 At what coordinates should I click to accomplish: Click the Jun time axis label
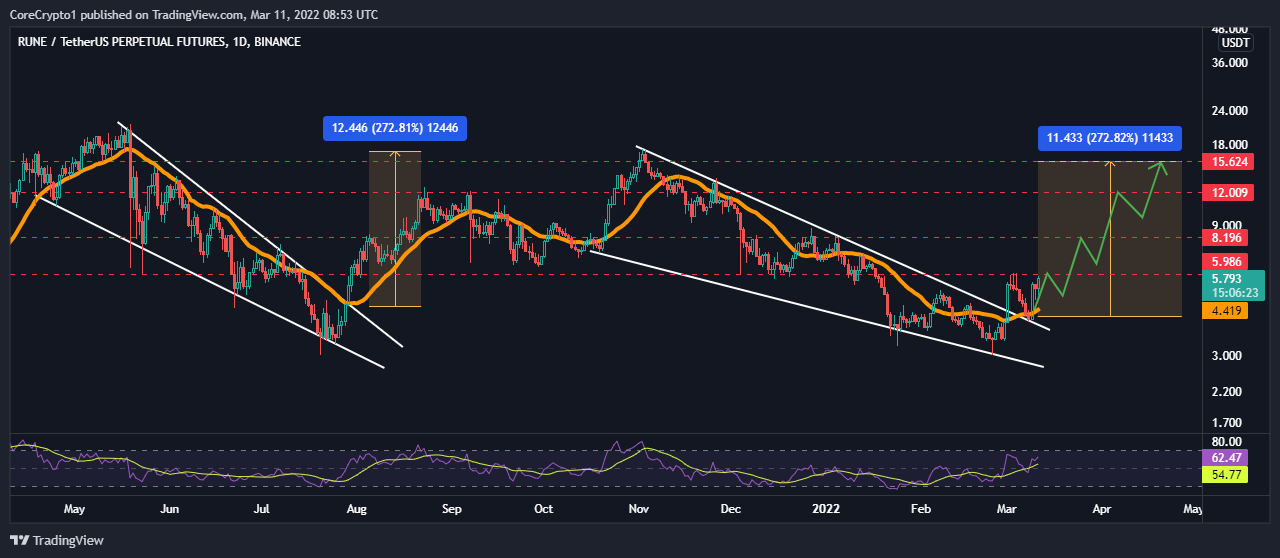point(169,509)
